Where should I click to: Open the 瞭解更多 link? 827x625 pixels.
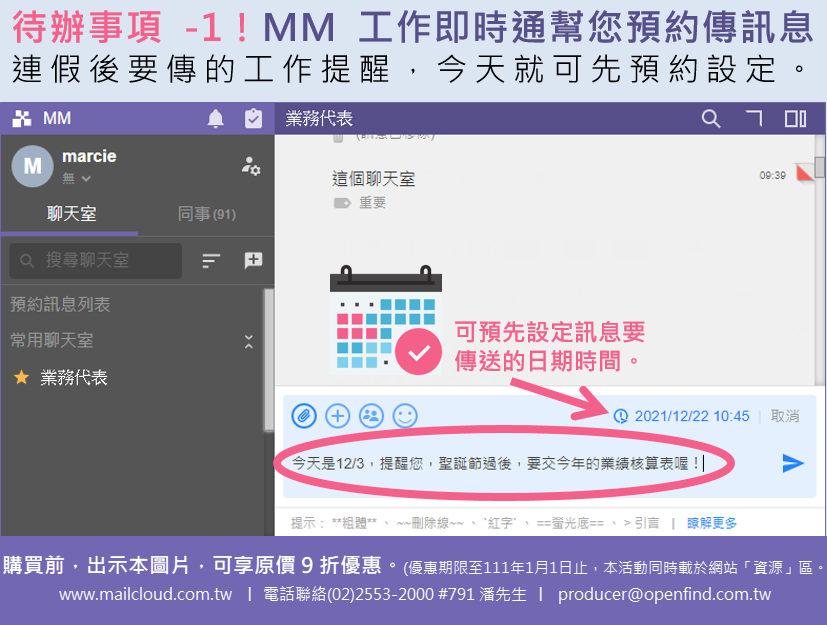click(711, 523)
